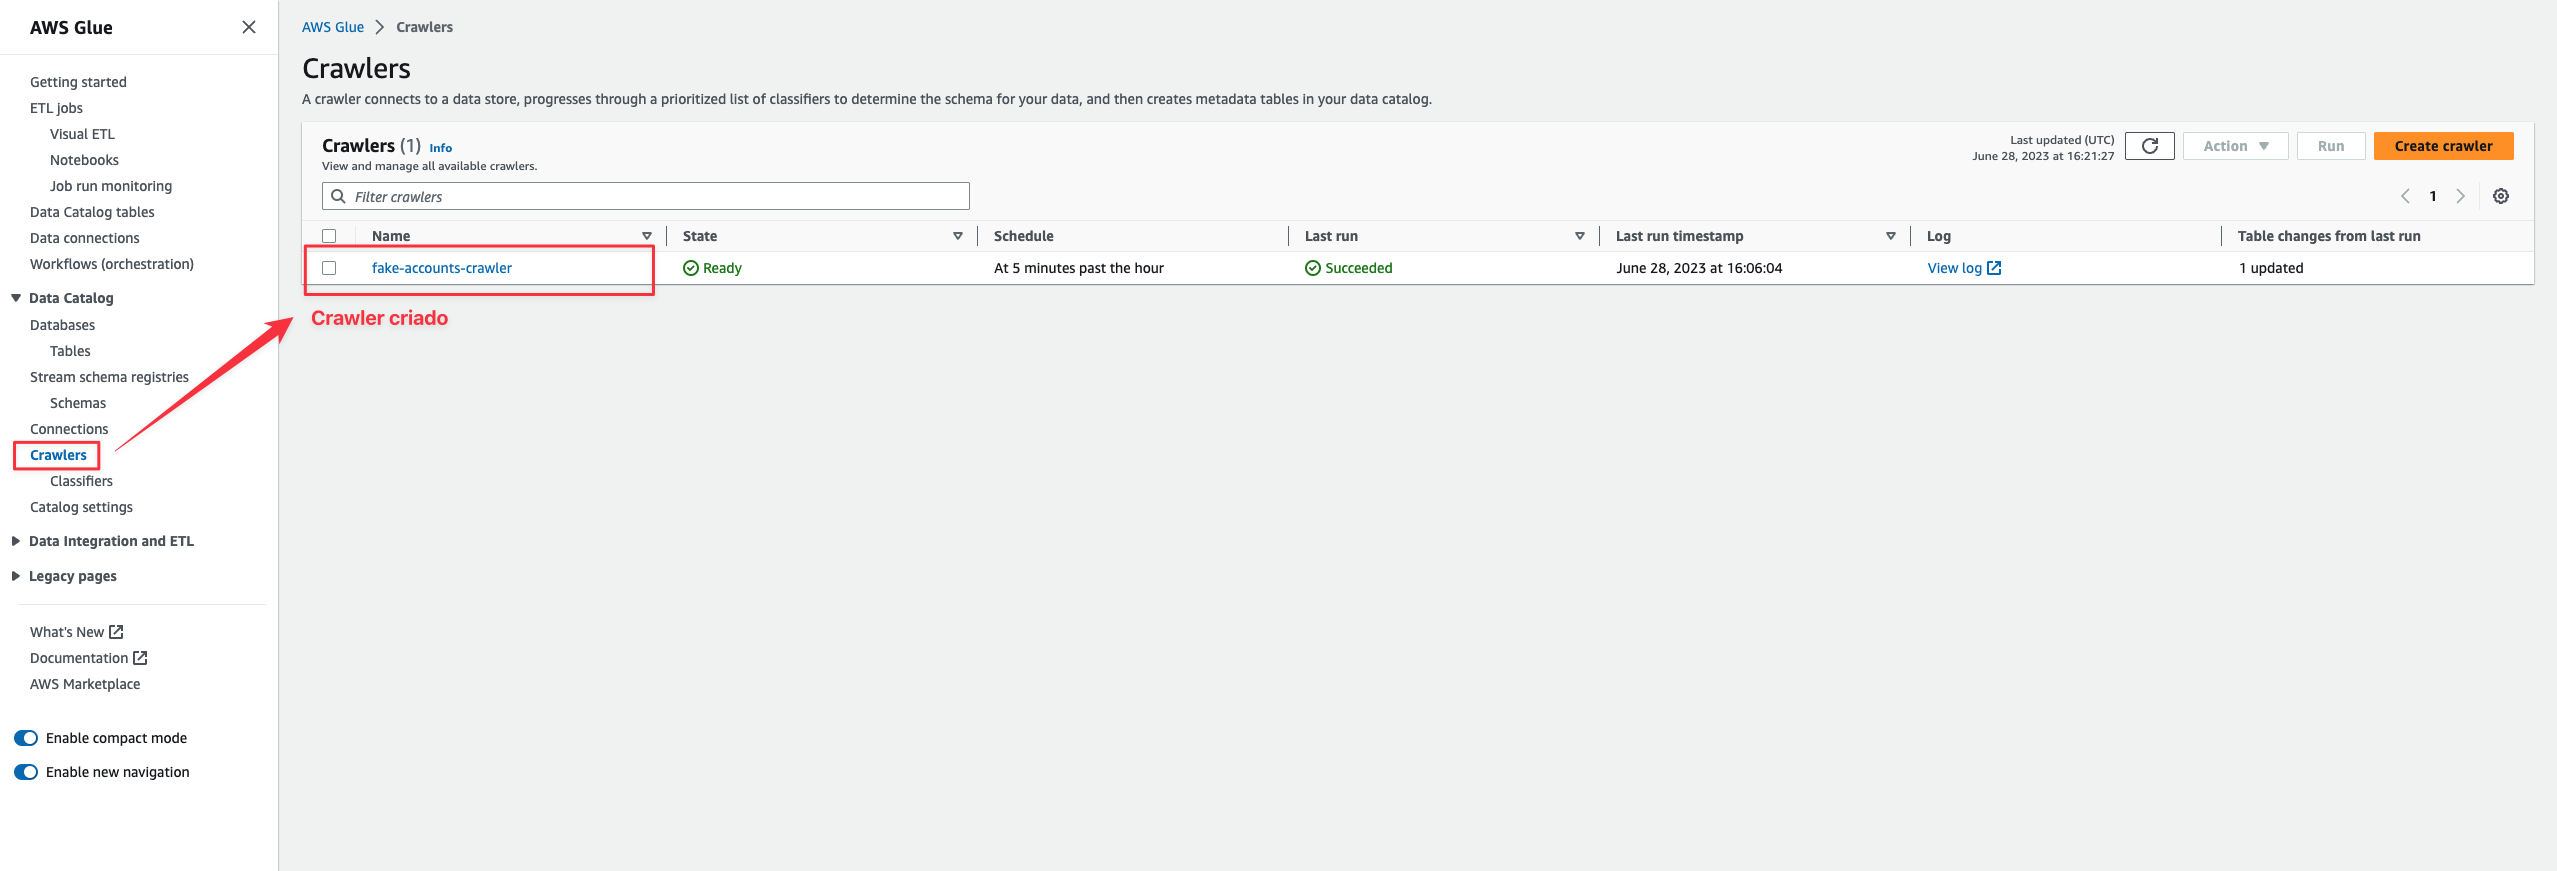This screenshot has height=871, width=2557.
Task: Open Workflows (orchestration) page
Action: coord(112,264)
